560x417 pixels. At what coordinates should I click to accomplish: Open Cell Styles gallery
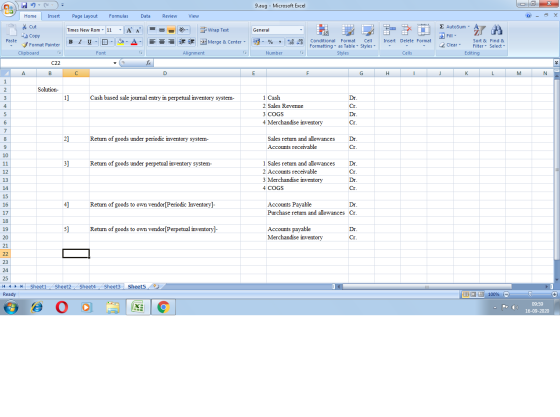point(368,36)
